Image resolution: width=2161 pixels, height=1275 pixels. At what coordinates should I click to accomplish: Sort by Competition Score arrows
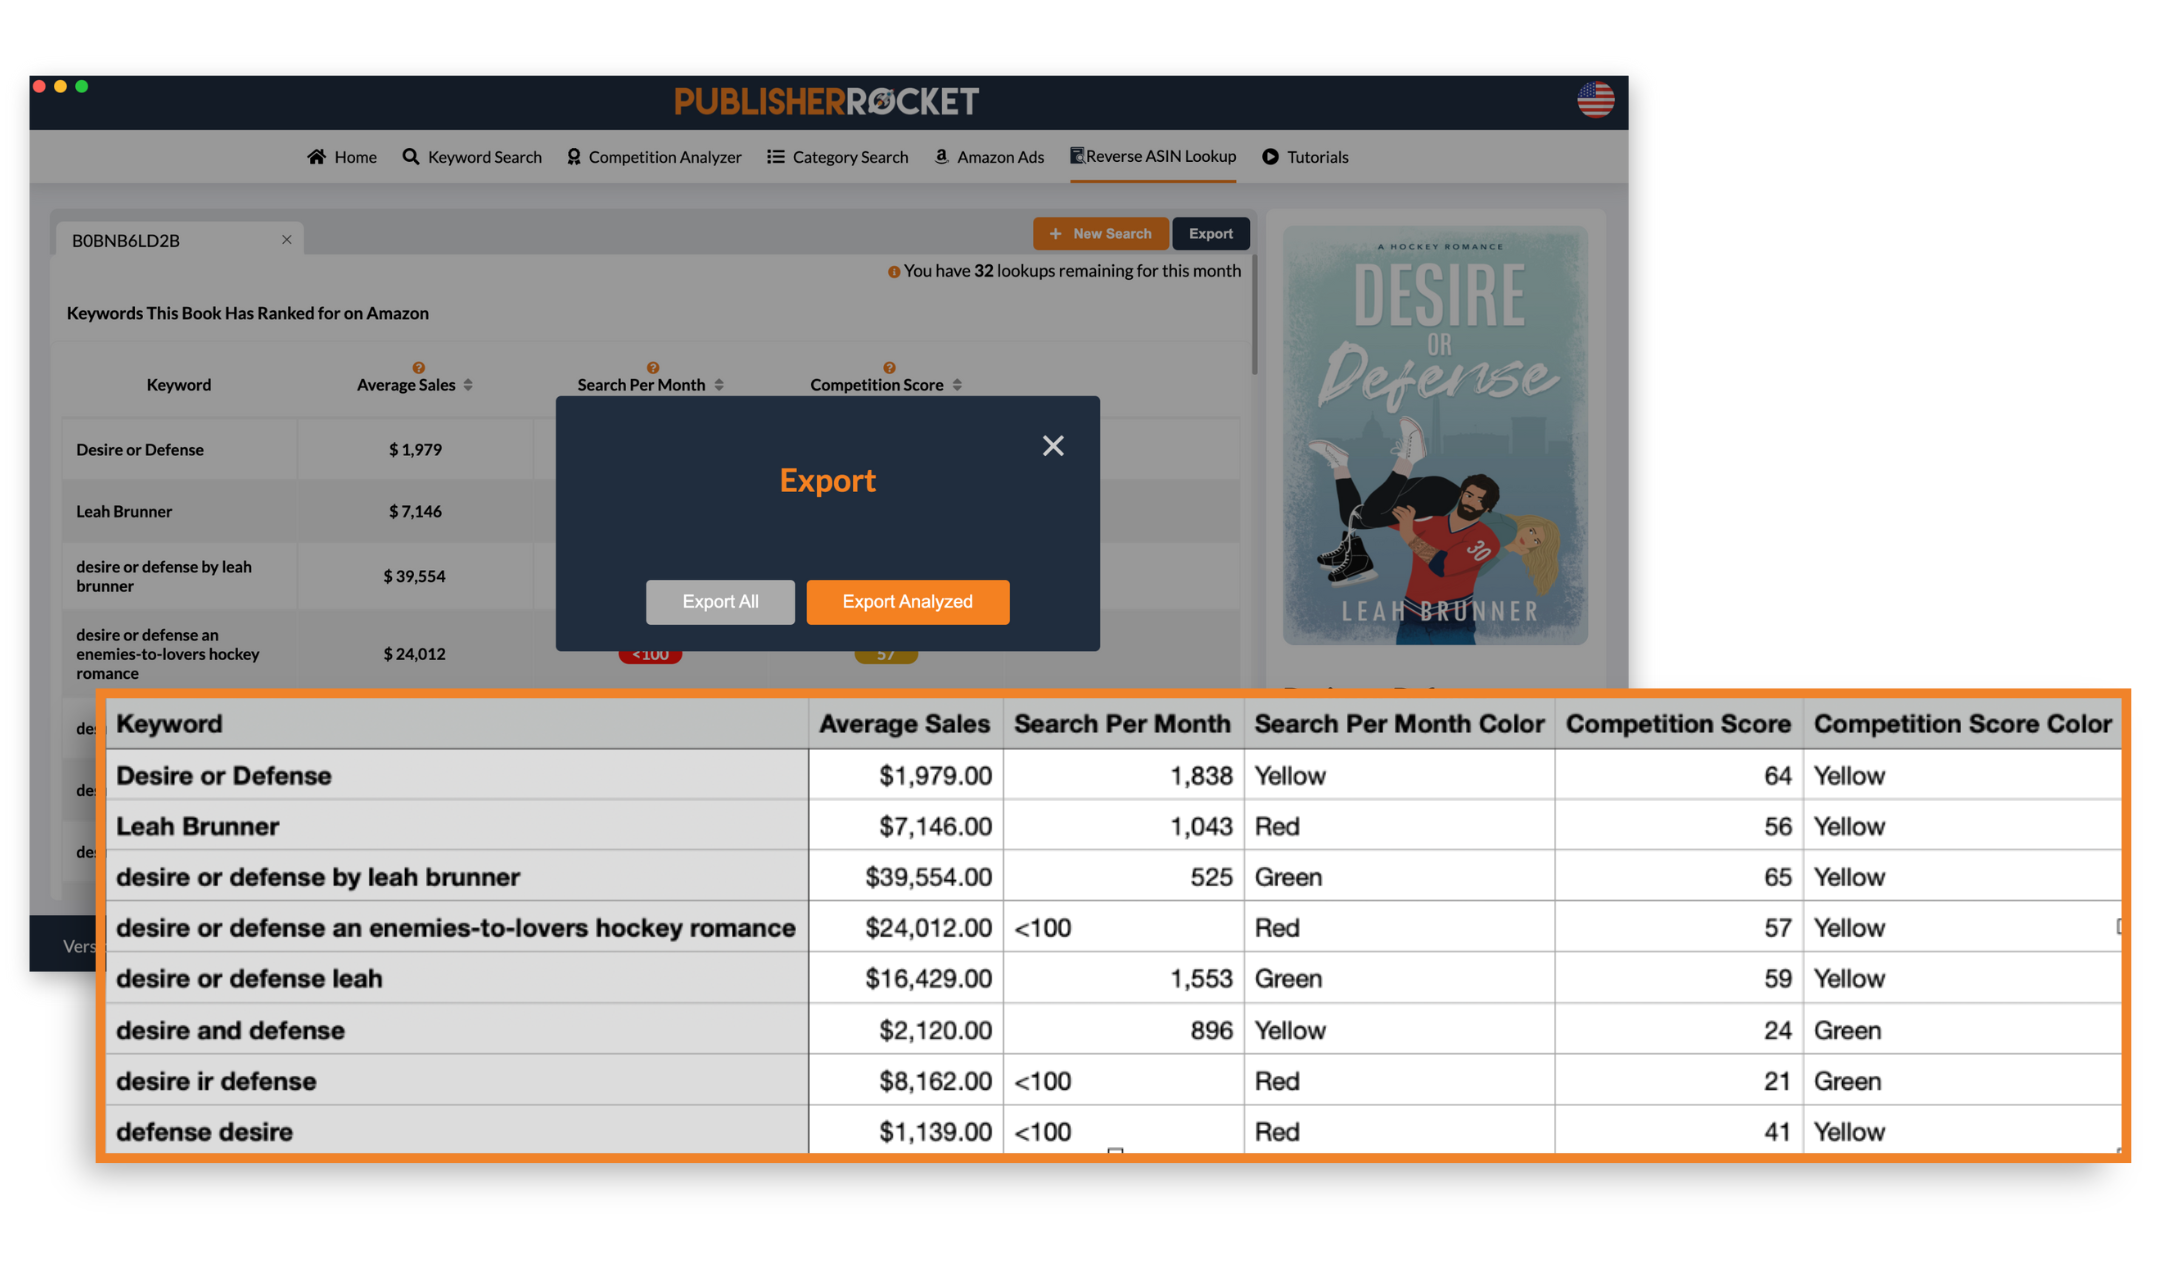click(957, 385)
